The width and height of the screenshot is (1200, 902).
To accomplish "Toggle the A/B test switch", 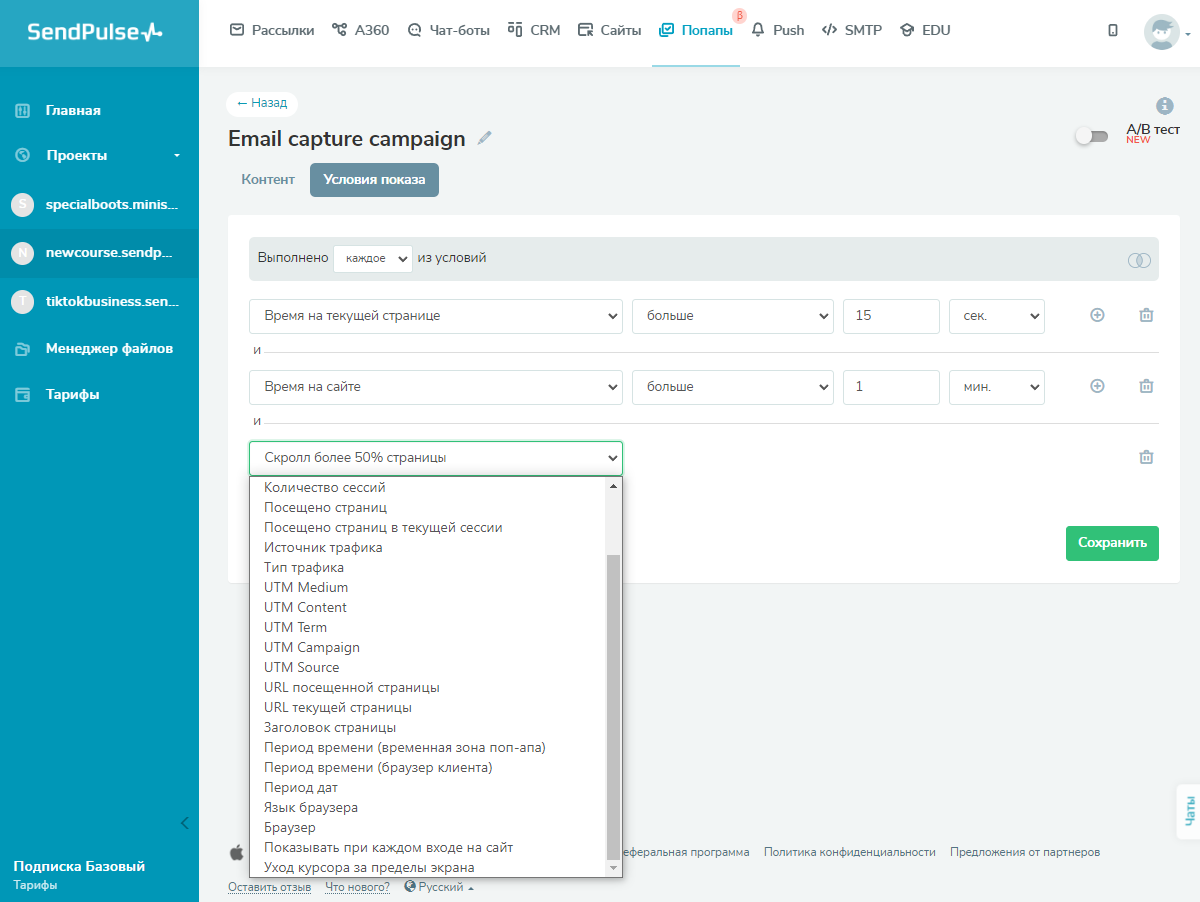I will pyautogui.click(x=1091, y=136).
